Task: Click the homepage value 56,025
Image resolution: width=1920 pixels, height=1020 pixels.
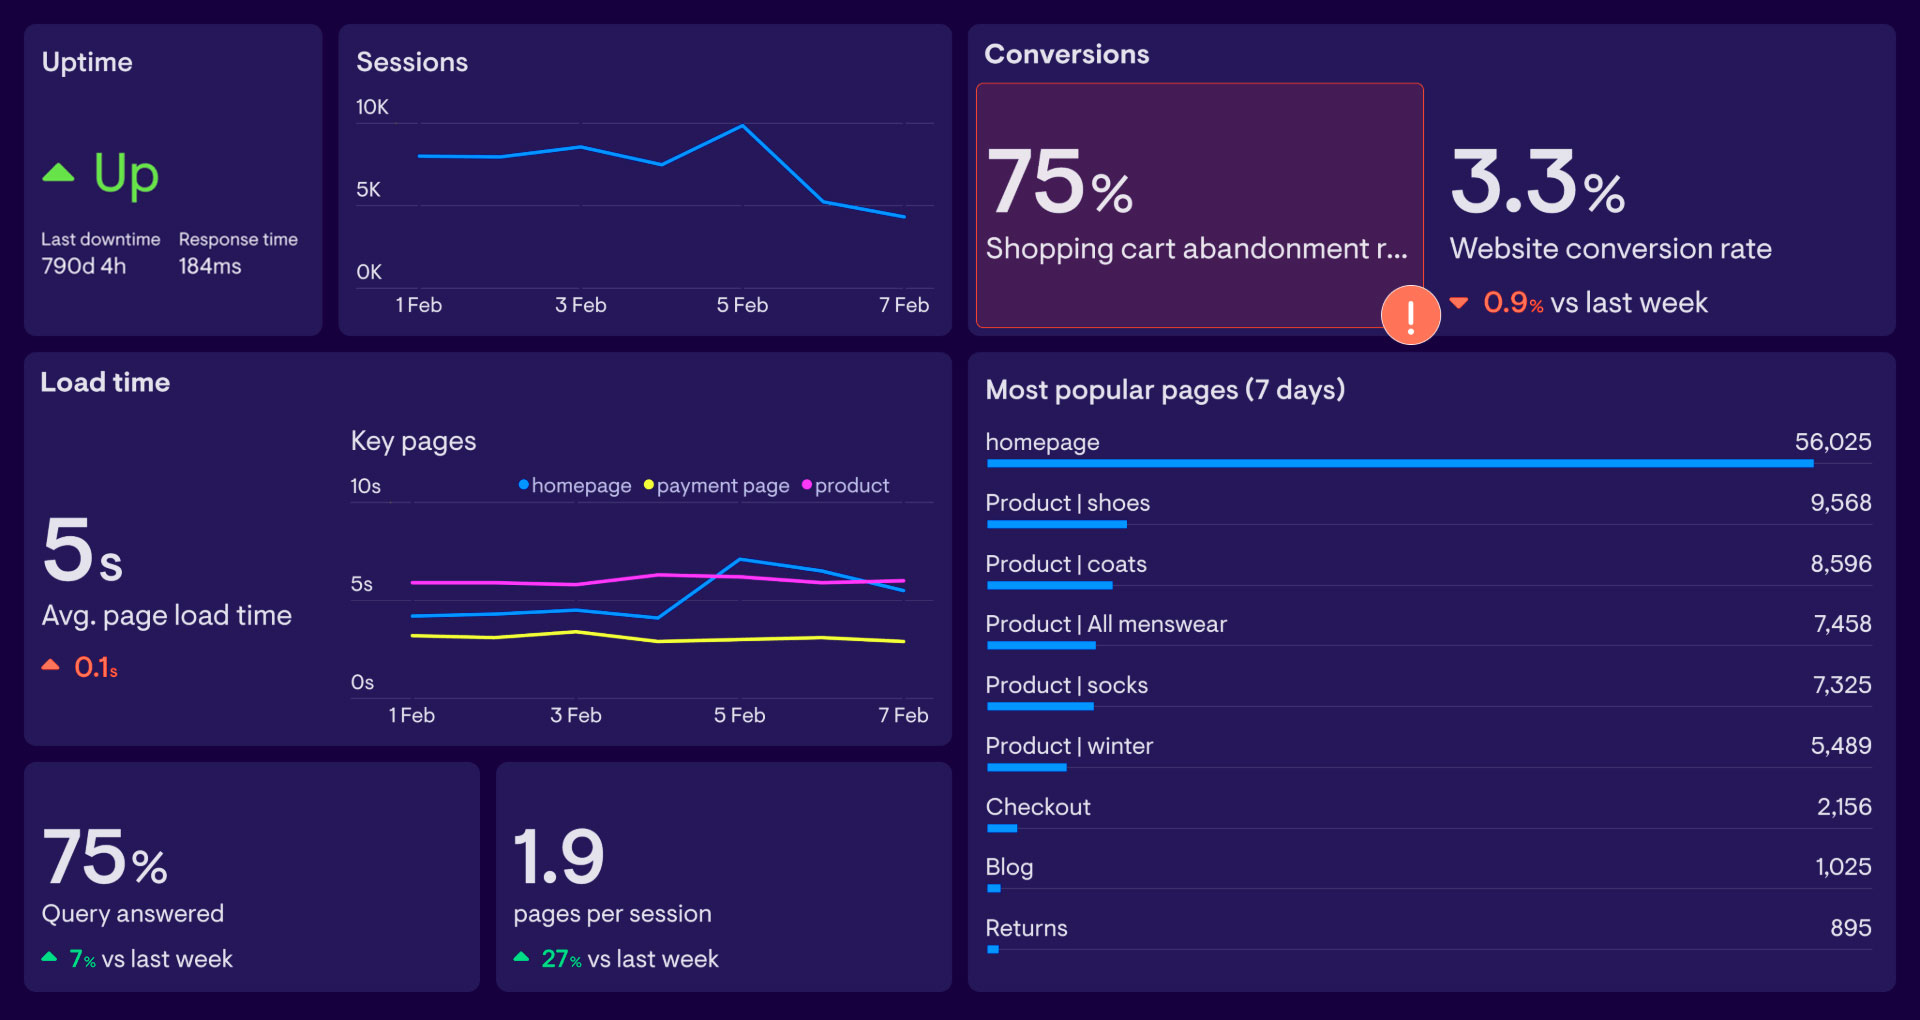Action: (x=1833, y=442)
